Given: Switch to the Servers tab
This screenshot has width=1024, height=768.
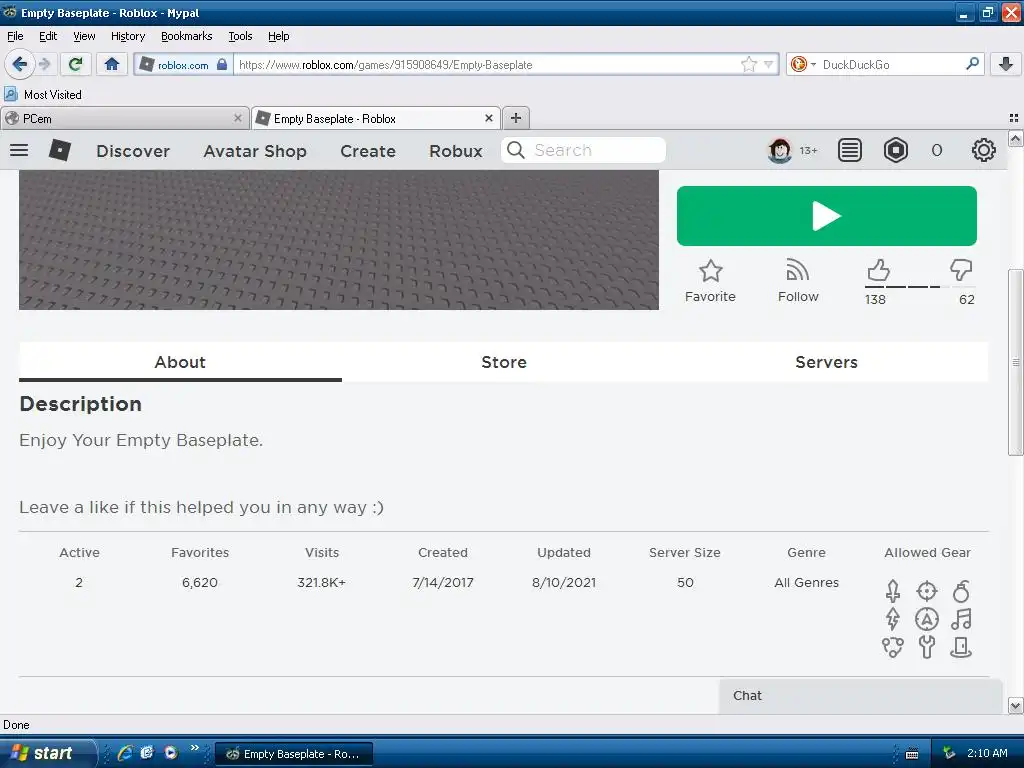Looking at the screenshot, I should [826, 362].
